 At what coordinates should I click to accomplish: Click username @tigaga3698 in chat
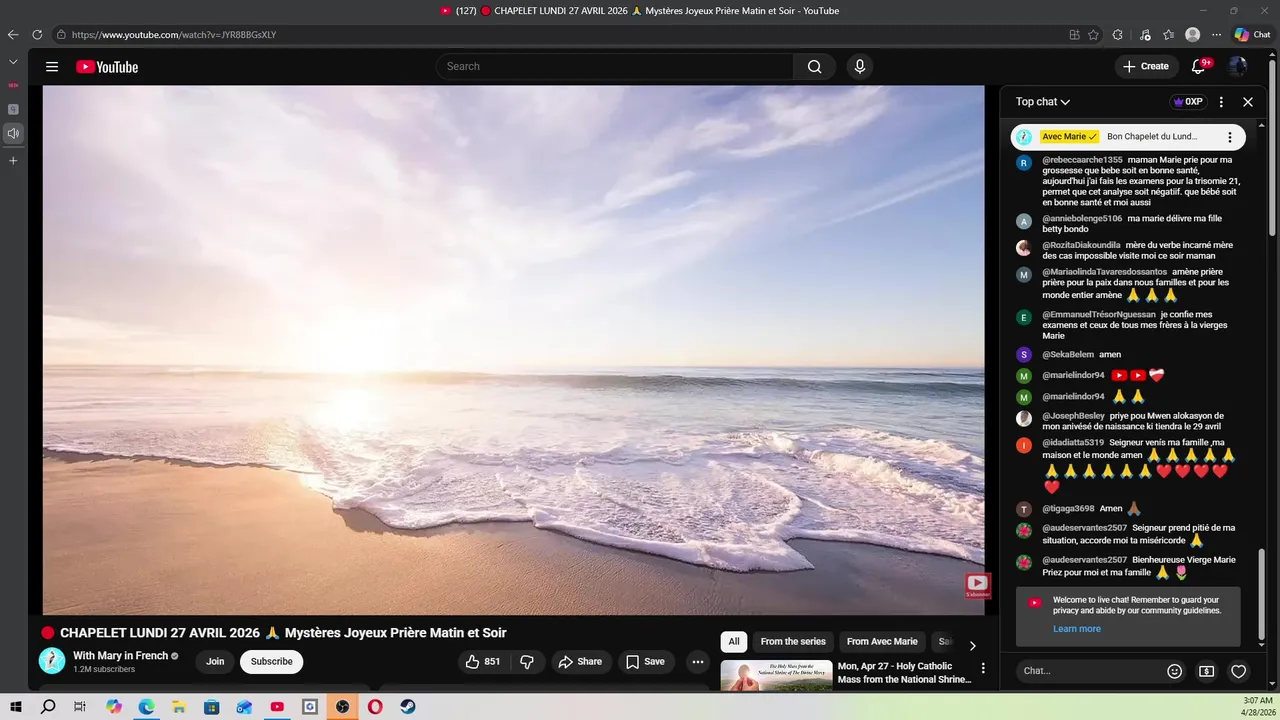[1068, 508]
